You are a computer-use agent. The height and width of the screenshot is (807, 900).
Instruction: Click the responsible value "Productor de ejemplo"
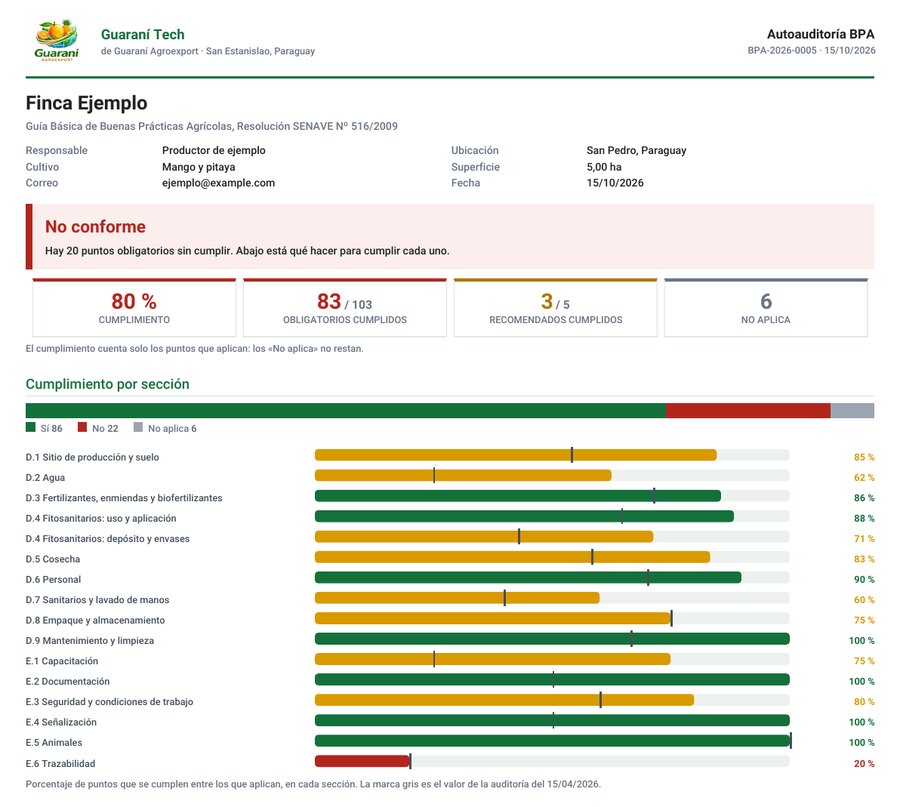coord(214,150)
